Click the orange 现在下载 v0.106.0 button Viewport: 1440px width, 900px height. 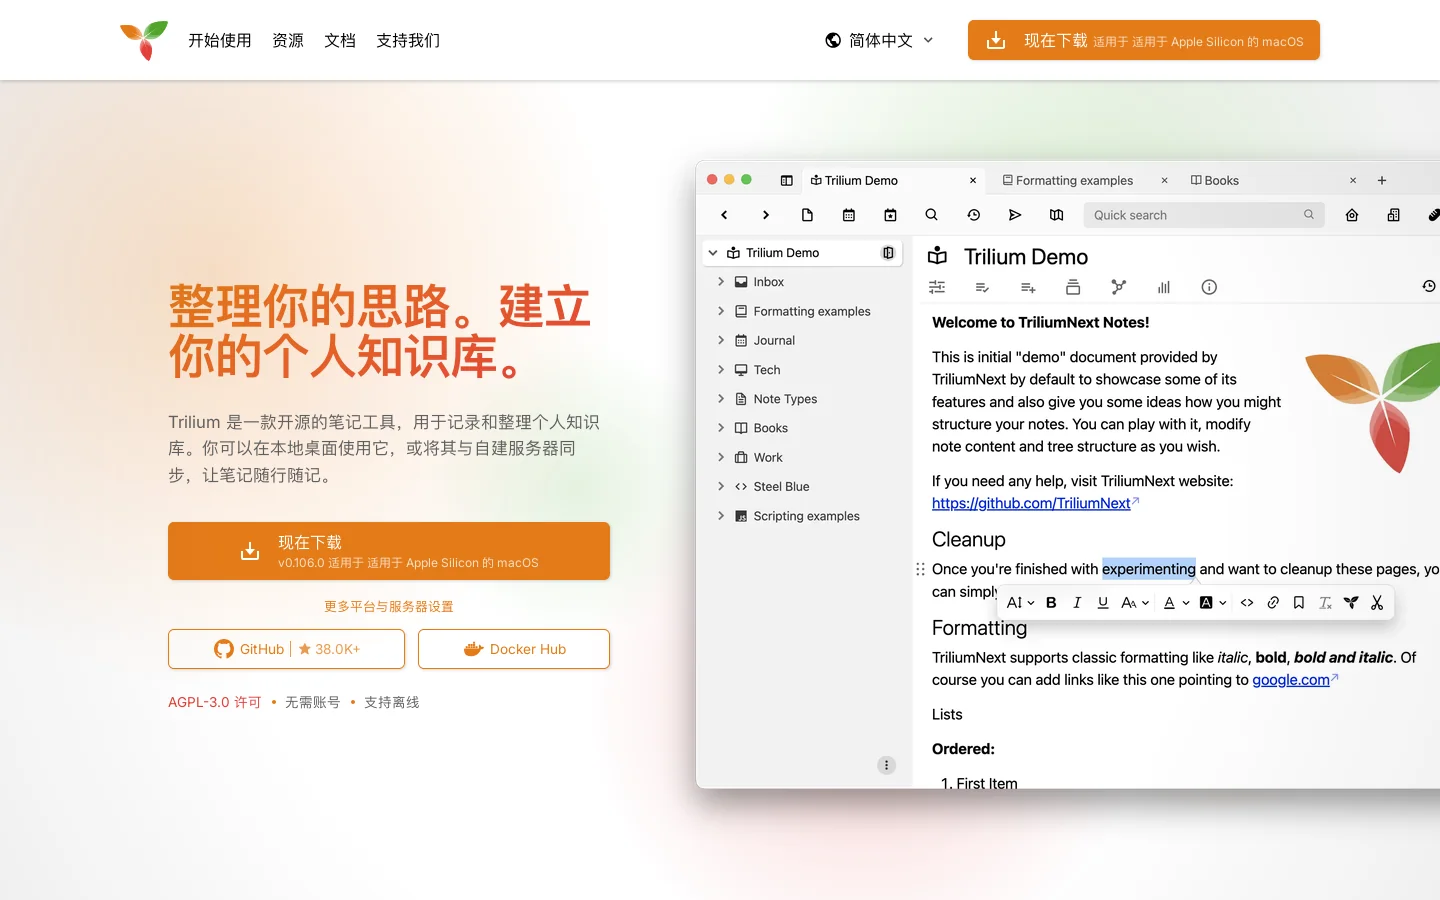point(389,551)
